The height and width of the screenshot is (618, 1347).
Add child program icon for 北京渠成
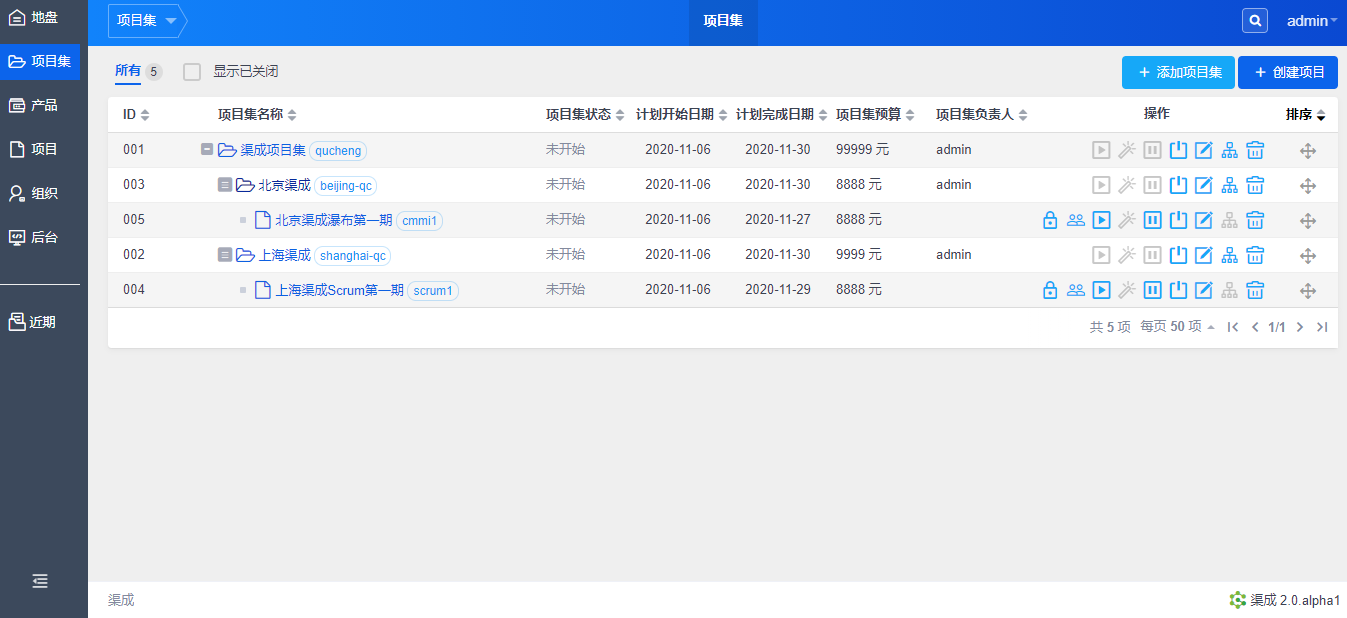pyautogui.click(x=1230, y=185)
